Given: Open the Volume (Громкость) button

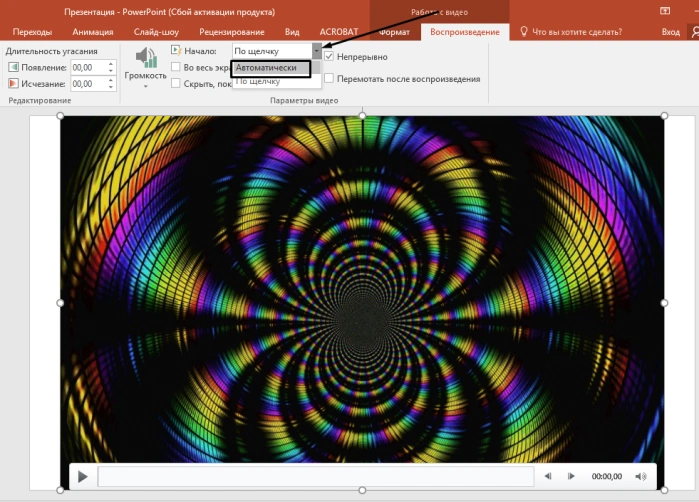Looking at the screenshot, I should pyautogui.click(x=145, y=67).
